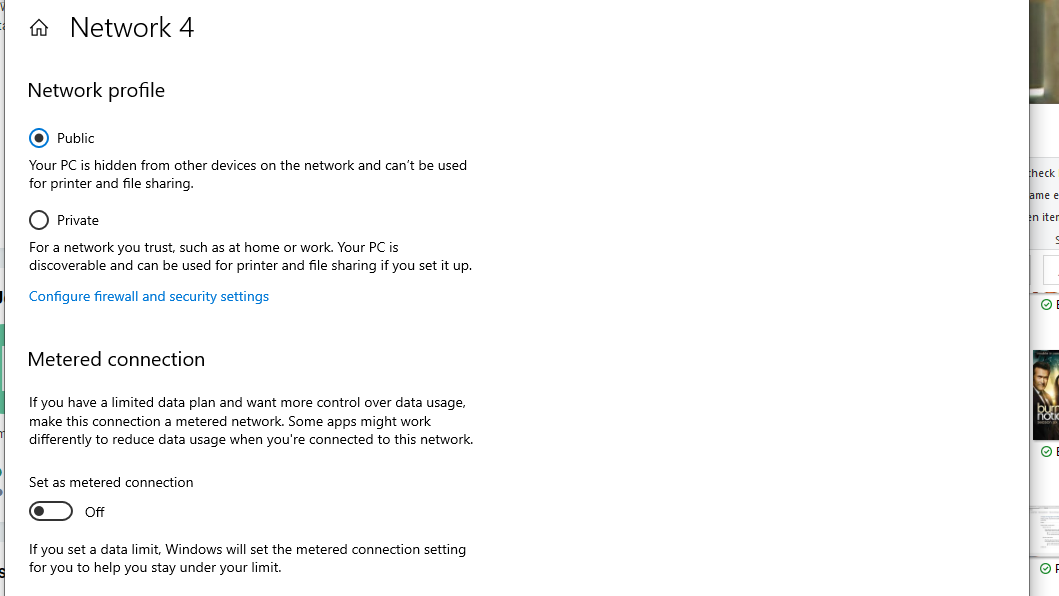This screenshot has height=596, width=1059.
Task: Click the bottom green check icon
Action: pos(1046,569)
